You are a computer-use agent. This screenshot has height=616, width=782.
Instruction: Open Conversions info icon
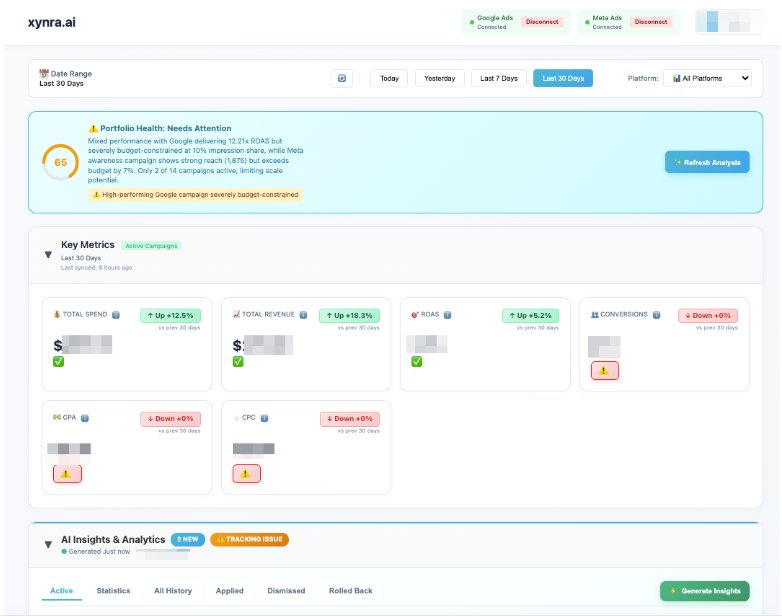(x=656, y=315)
